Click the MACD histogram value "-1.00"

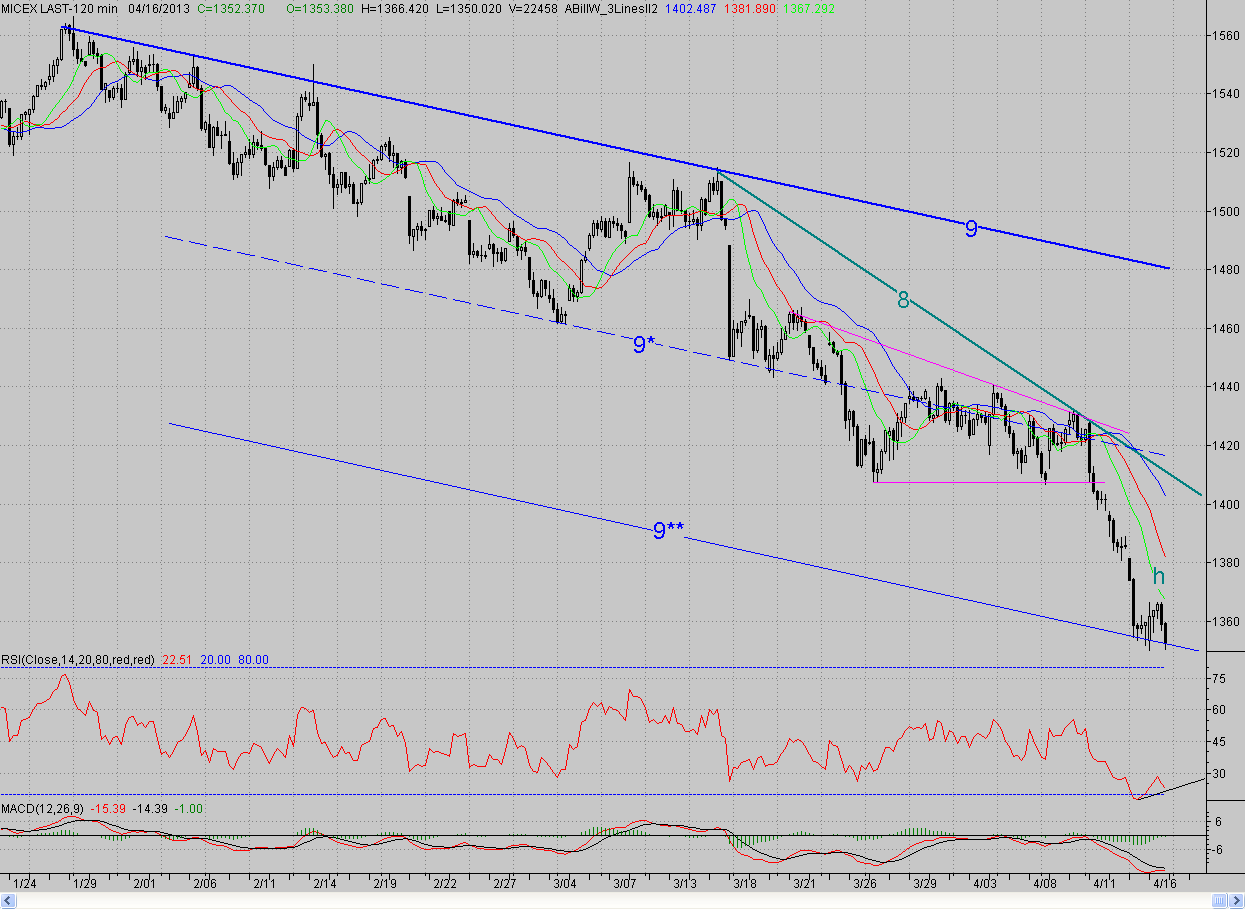click(x=190, y=807)
